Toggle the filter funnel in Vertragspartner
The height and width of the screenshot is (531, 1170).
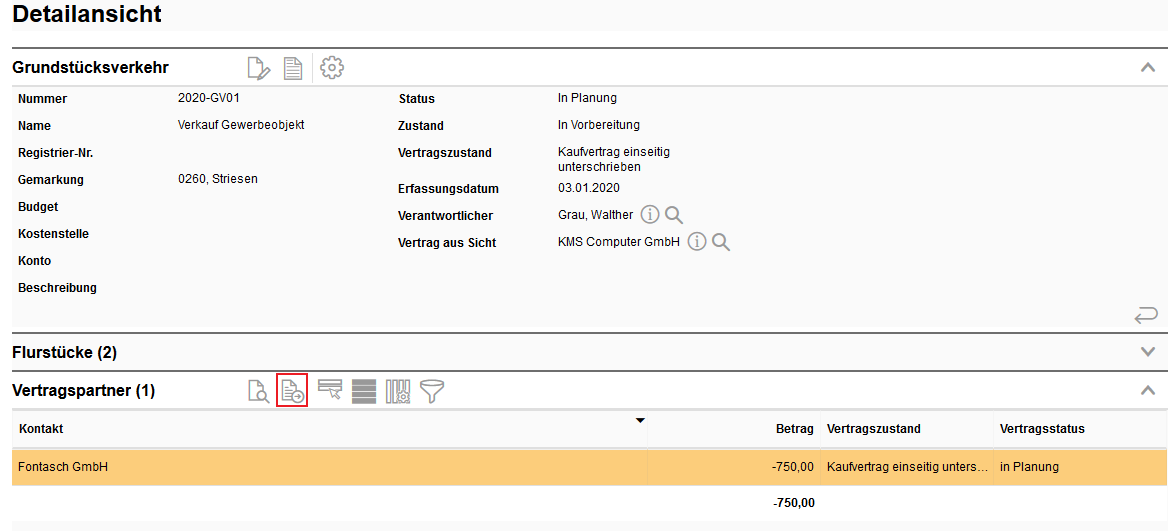tap(432, 391)
